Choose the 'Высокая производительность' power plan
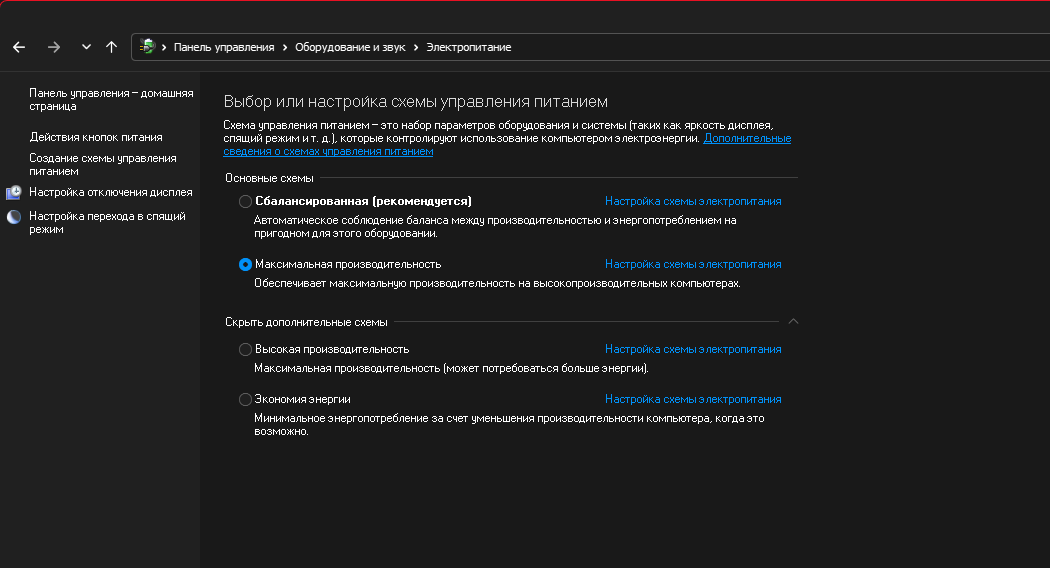 pyautogui.click(x=245, y=349)
